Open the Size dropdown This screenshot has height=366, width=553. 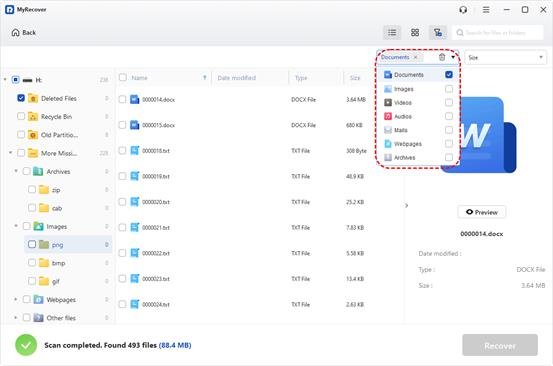click(505, 57)
